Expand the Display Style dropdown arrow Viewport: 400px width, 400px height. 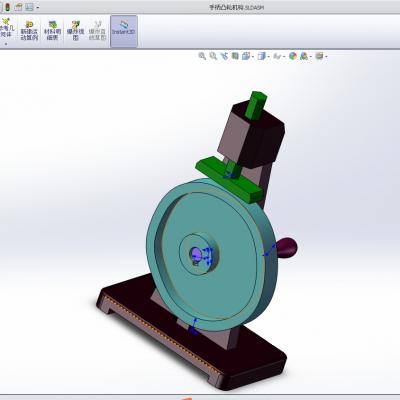click(x=268, y=57)
